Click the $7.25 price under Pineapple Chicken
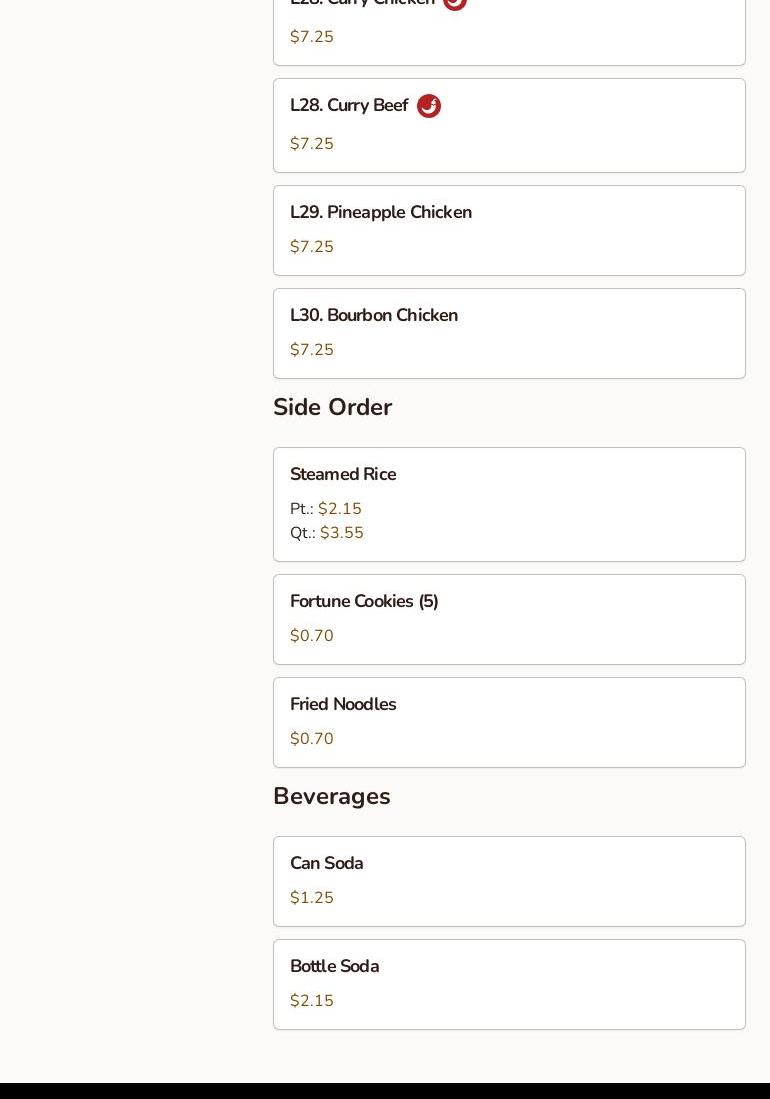Image resolution: width=770 pixels, height=1099 pixels. 312,247
